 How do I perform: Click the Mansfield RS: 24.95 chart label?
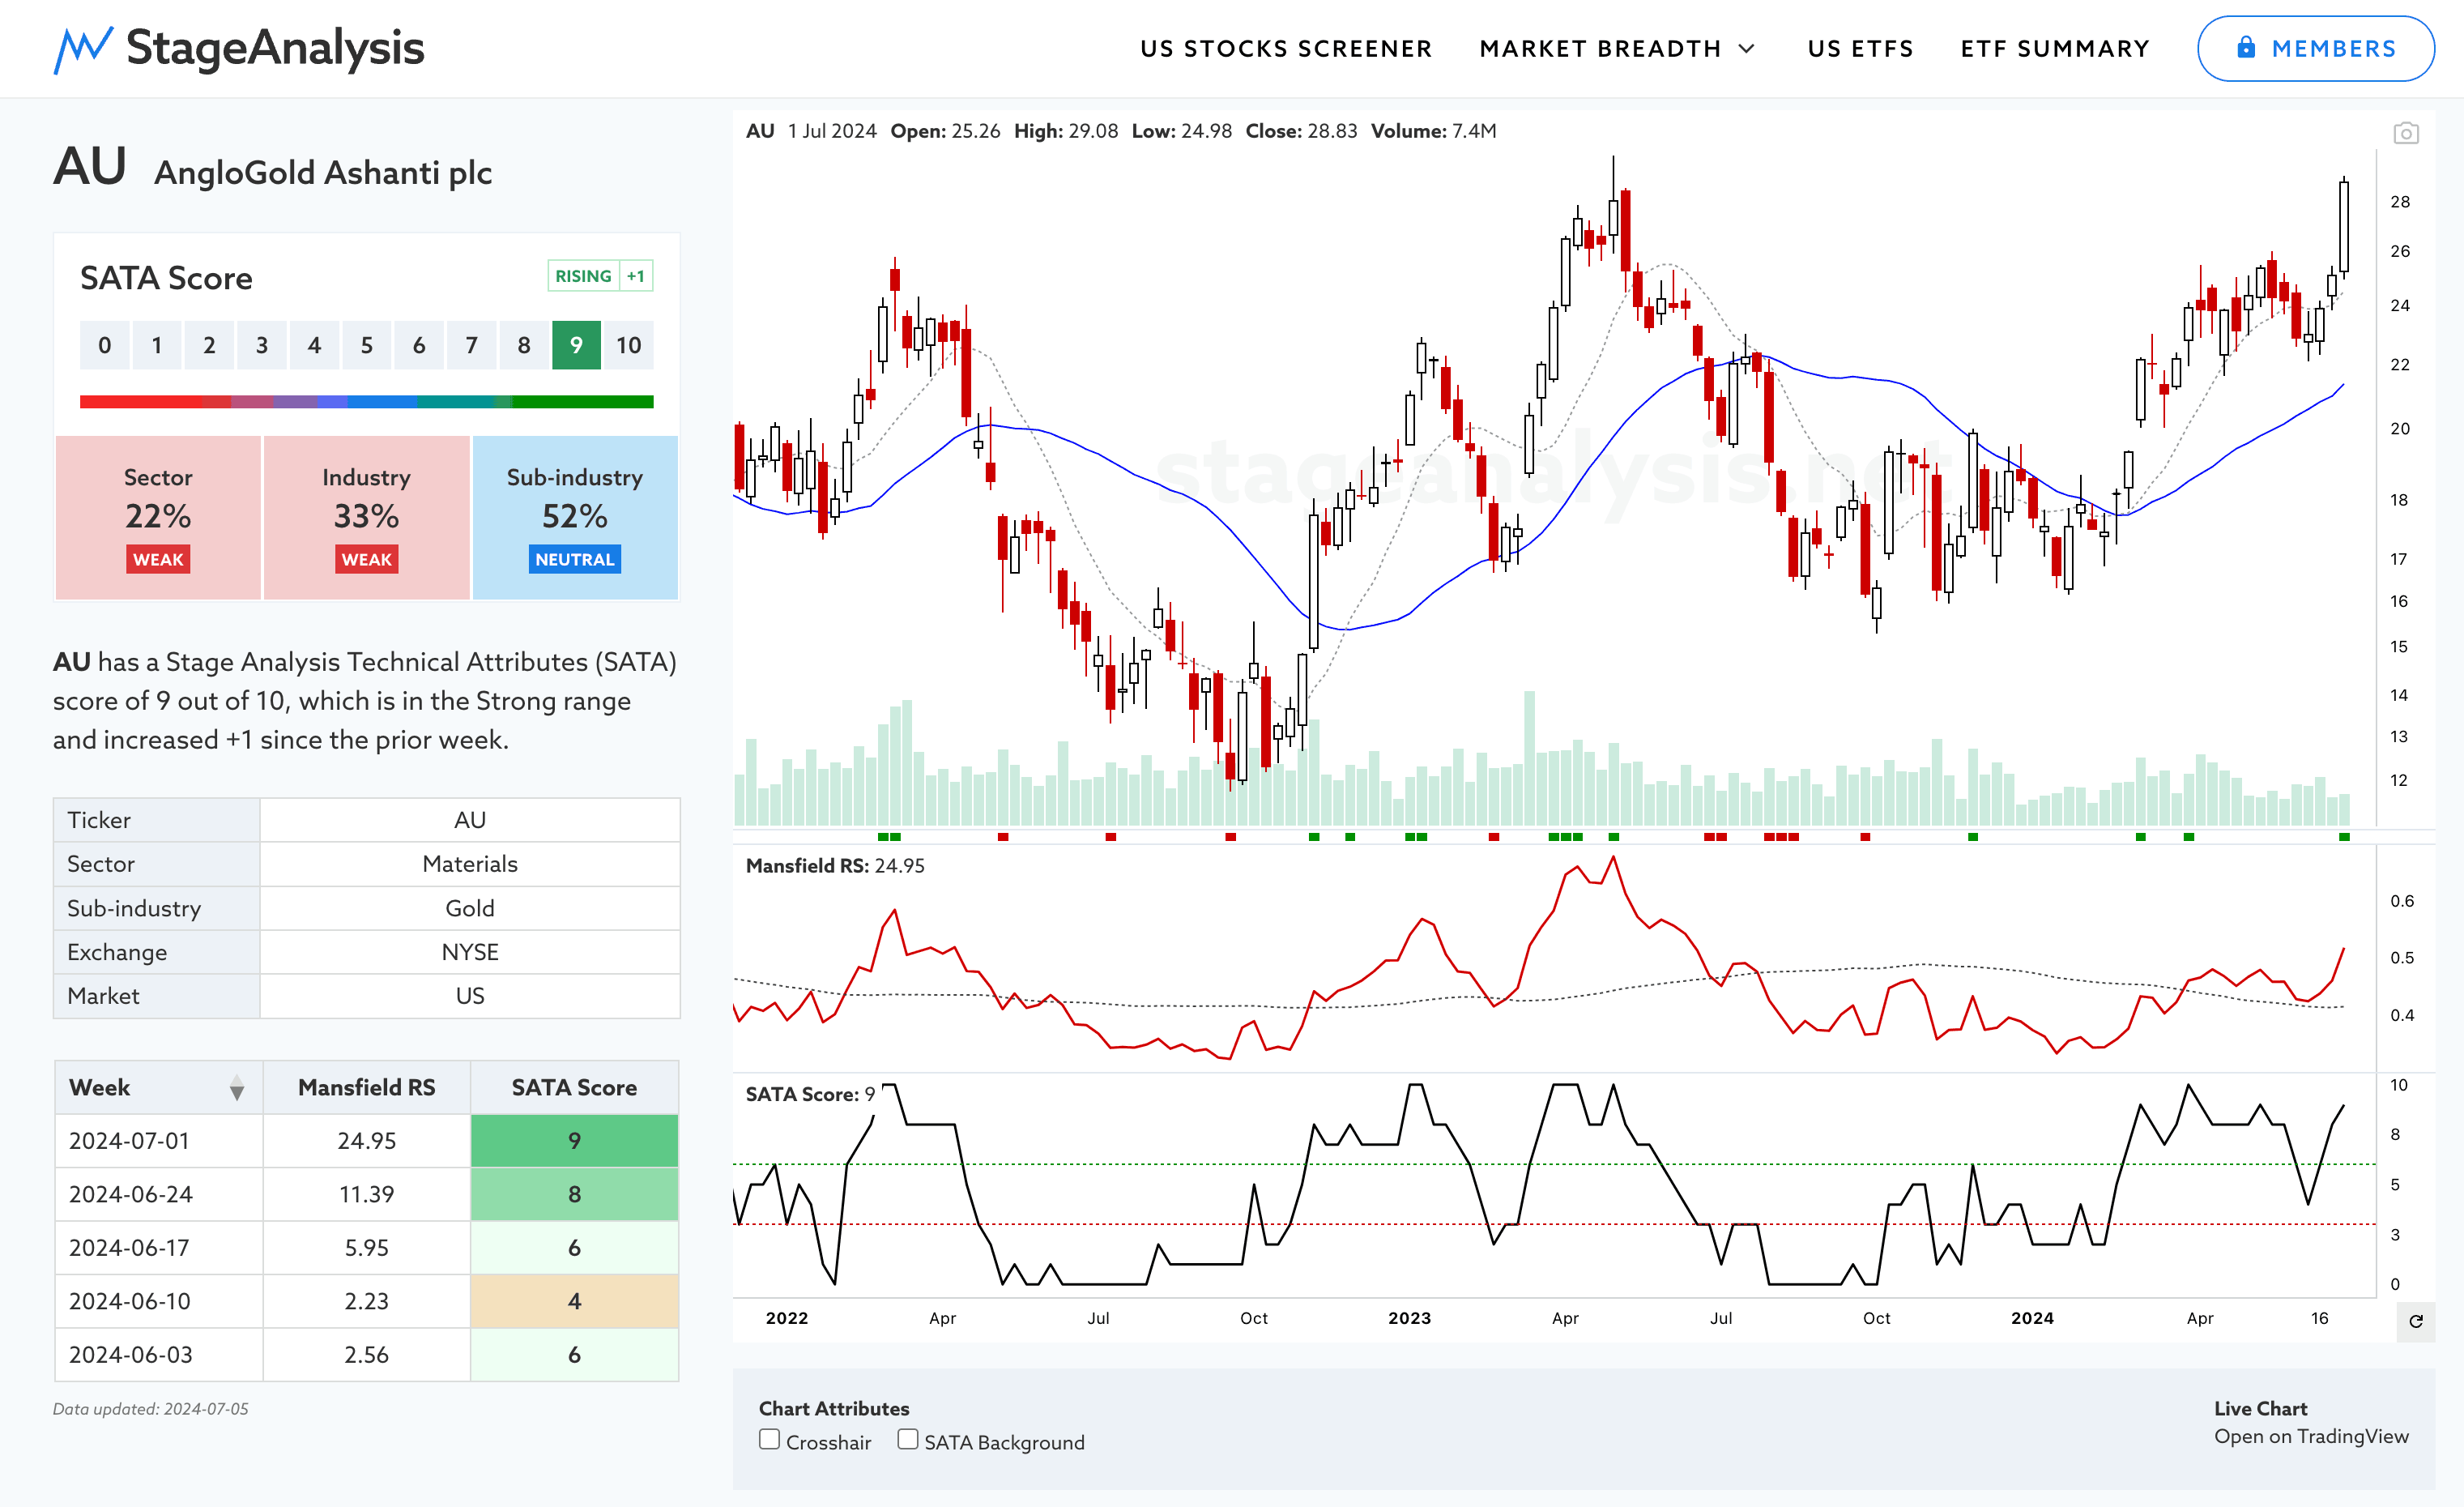tap(835, 866)
